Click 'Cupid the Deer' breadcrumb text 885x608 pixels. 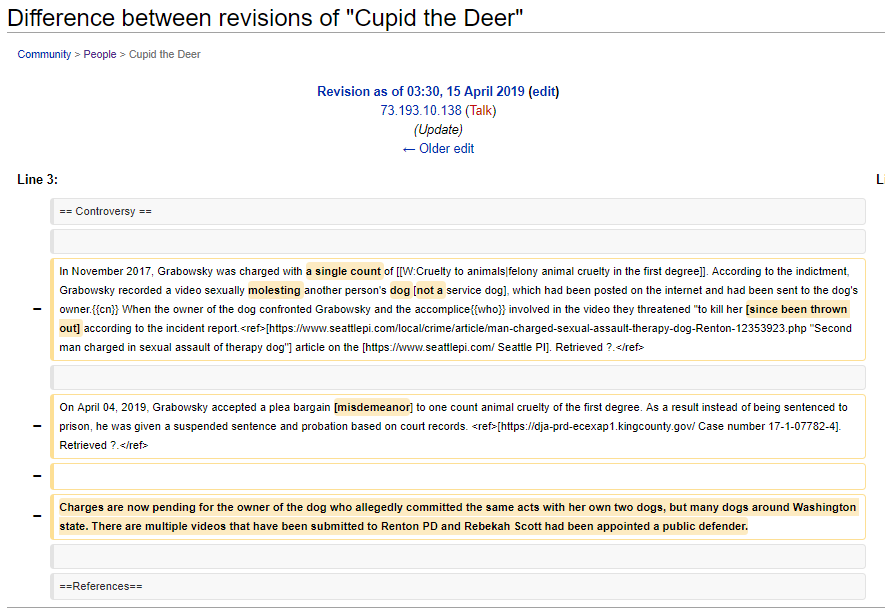tap(165, 54)
